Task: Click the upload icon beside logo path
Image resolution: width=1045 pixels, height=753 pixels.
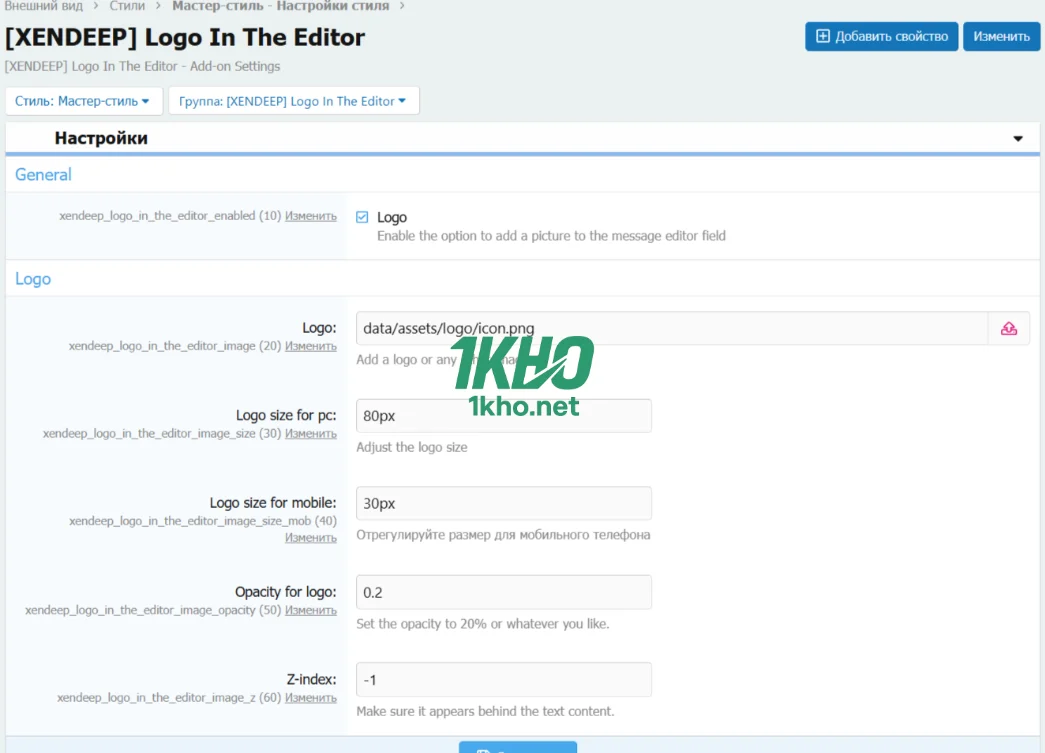Action: (x=1008, y=328)
